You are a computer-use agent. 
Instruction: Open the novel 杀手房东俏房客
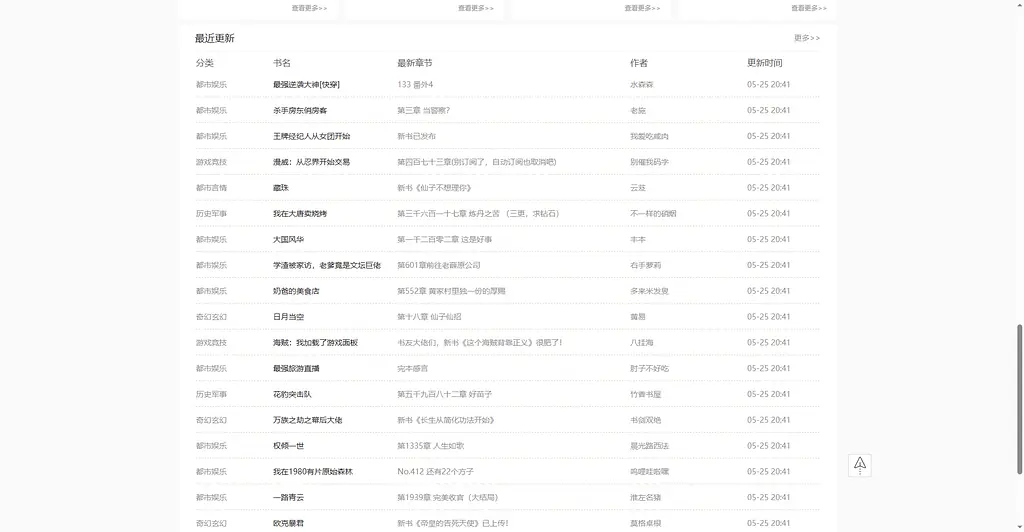pyautogui.click(x=299, y=110)
